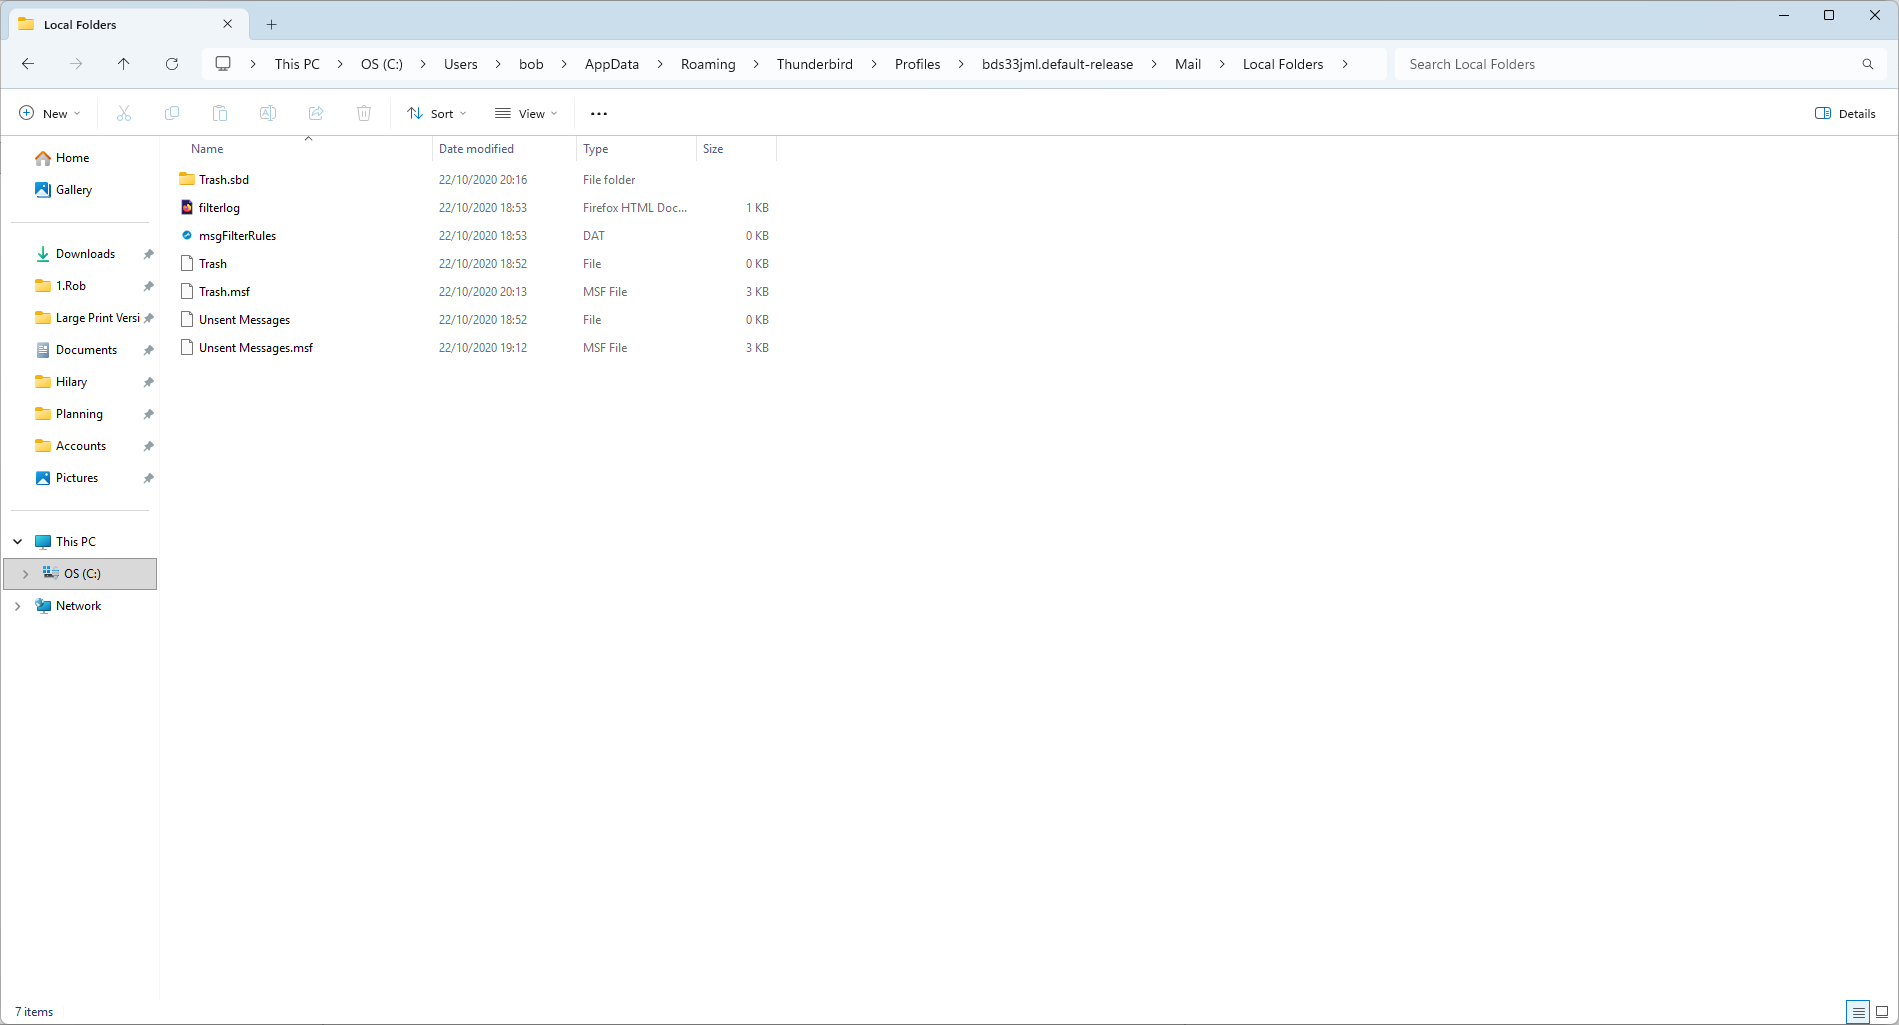1899x1025 pixels.
Task: Click the Paste clipboard icon
Action: pos(220,113)
